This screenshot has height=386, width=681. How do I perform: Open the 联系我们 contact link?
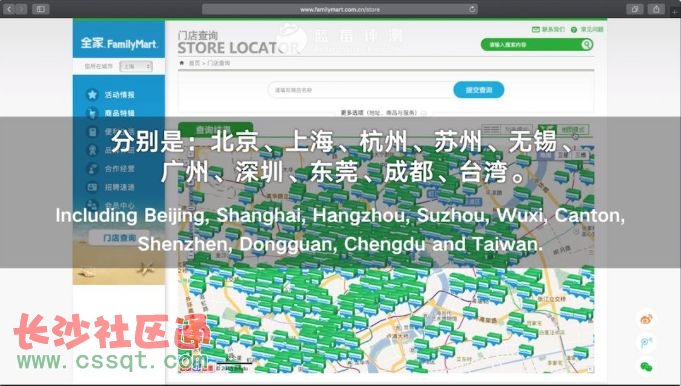549,30
